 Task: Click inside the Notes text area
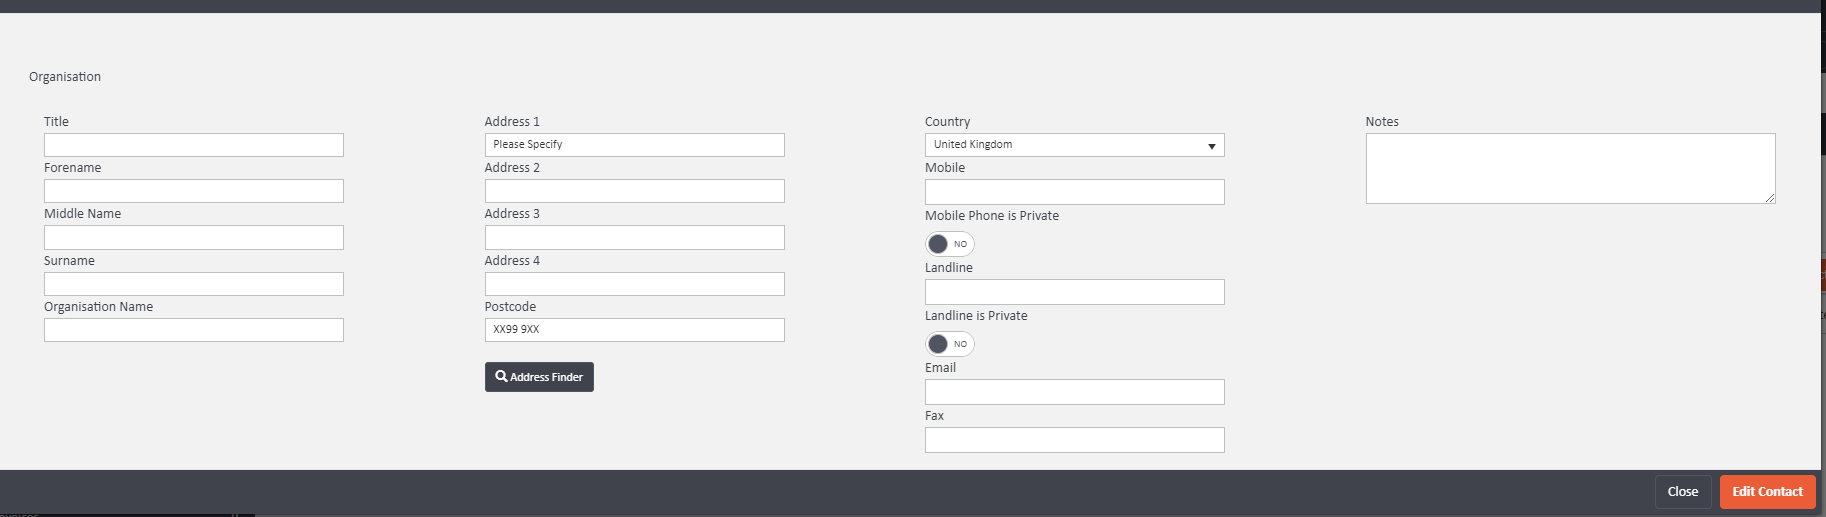click(x=1569, y=168)
